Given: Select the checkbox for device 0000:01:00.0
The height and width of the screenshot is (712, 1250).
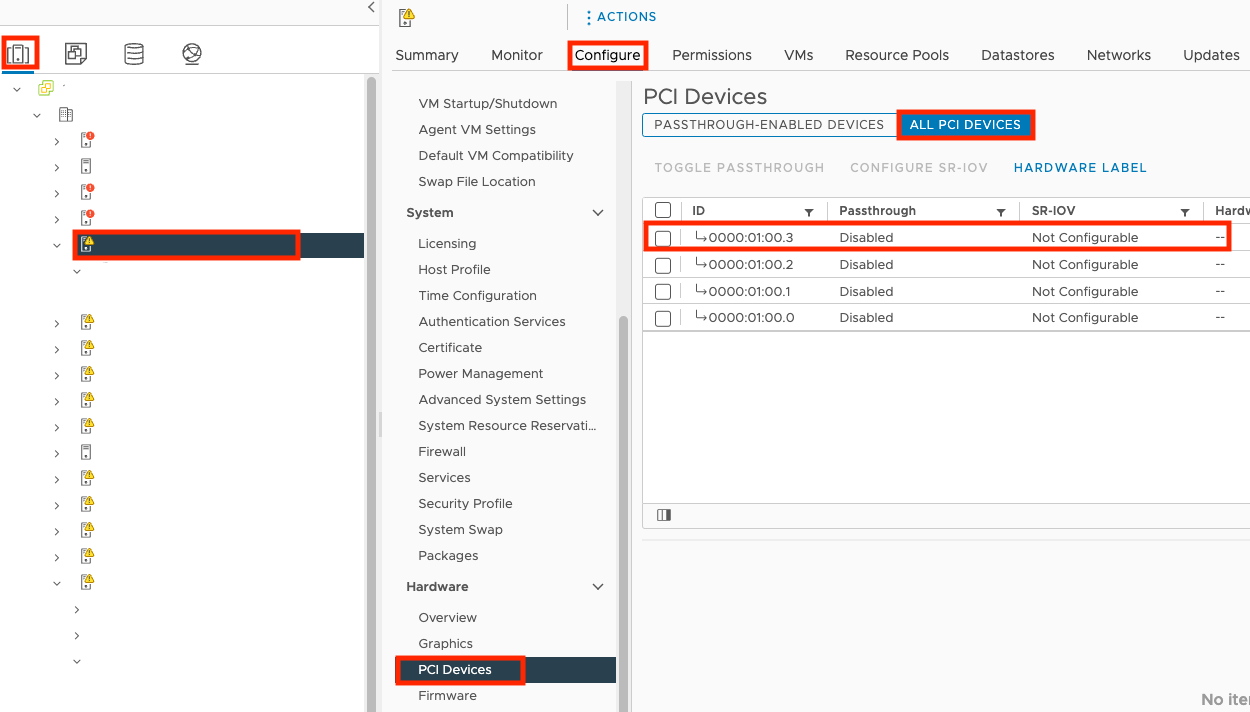Looking at the screenshot, I should click(x=663, y=318).
